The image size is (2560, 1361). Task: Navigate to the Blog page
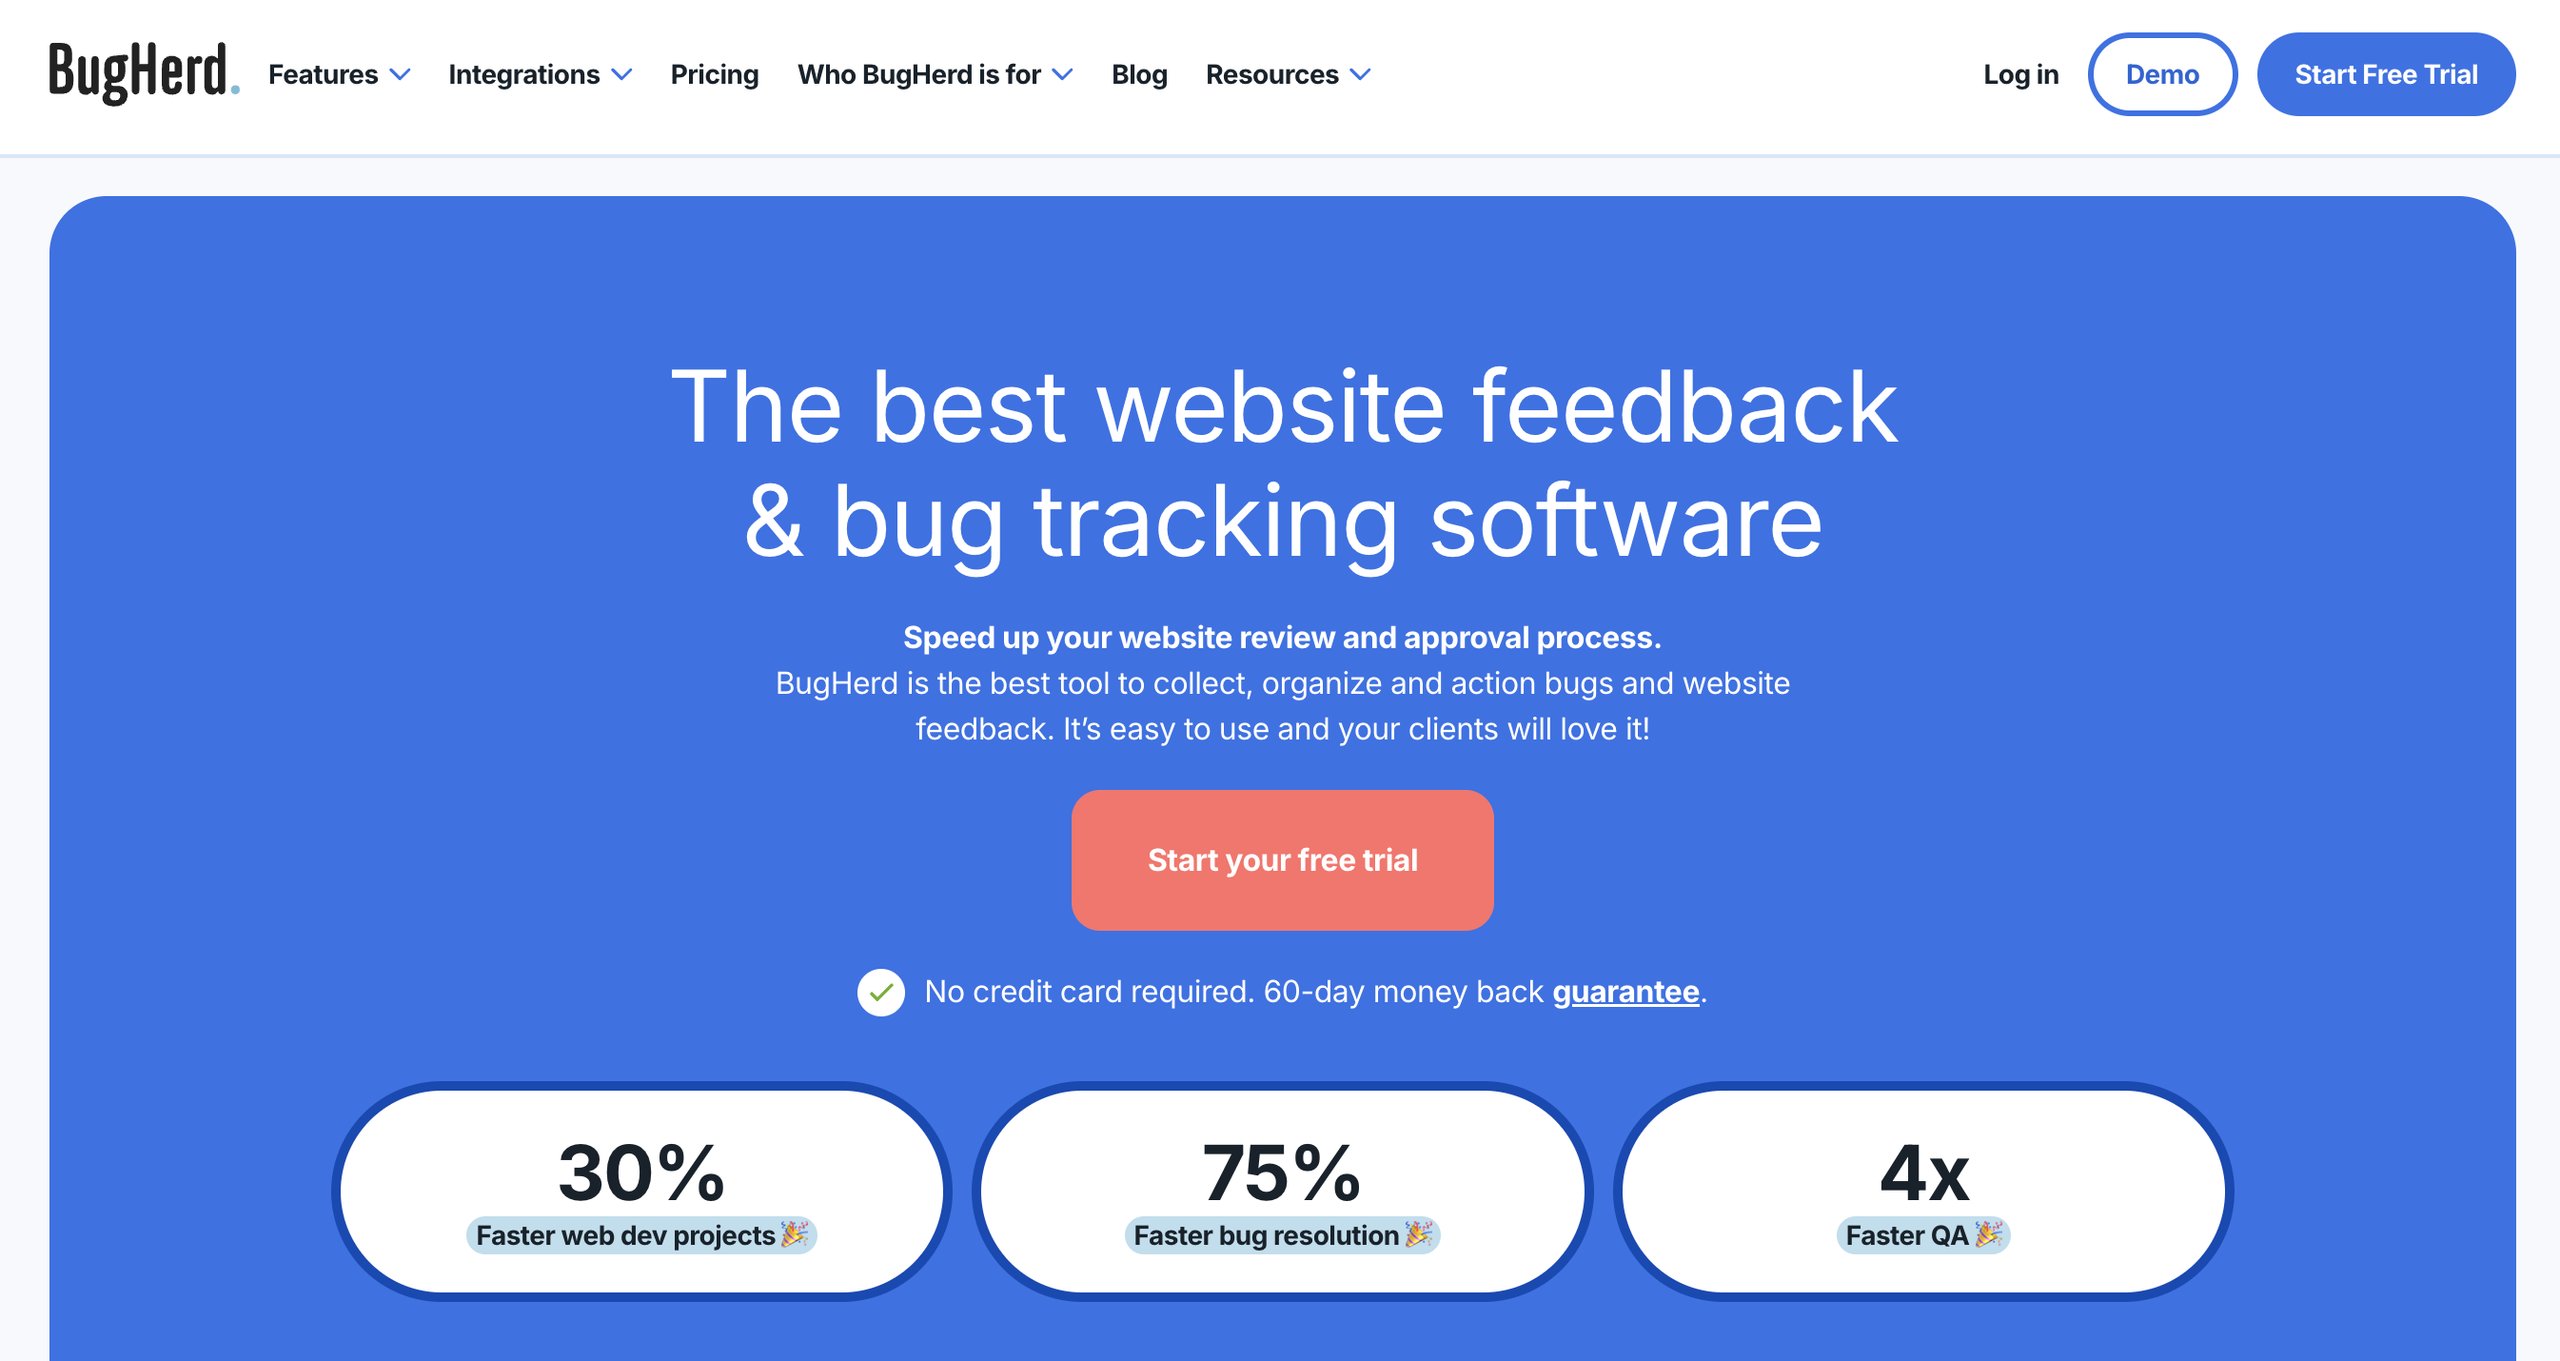1138,73
